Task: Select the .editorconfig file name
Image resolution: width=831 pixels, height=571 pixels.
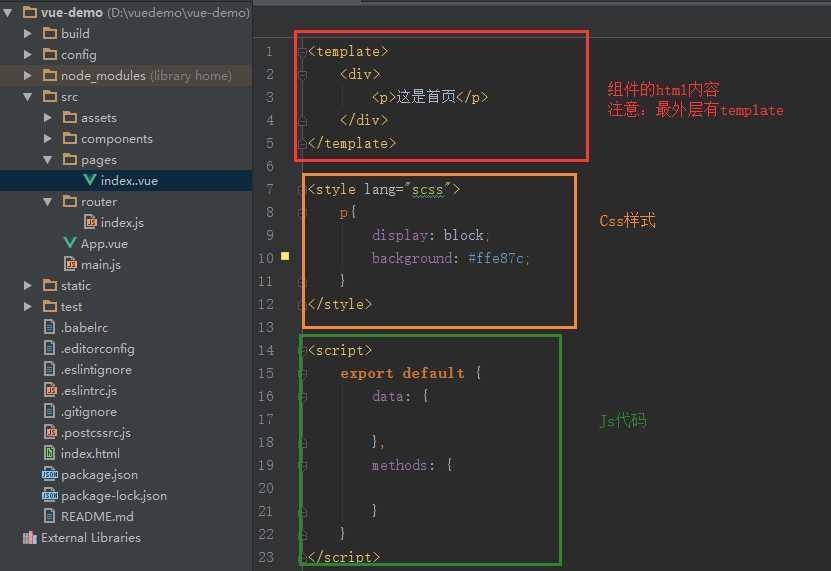Action: (x=98, y=349)
